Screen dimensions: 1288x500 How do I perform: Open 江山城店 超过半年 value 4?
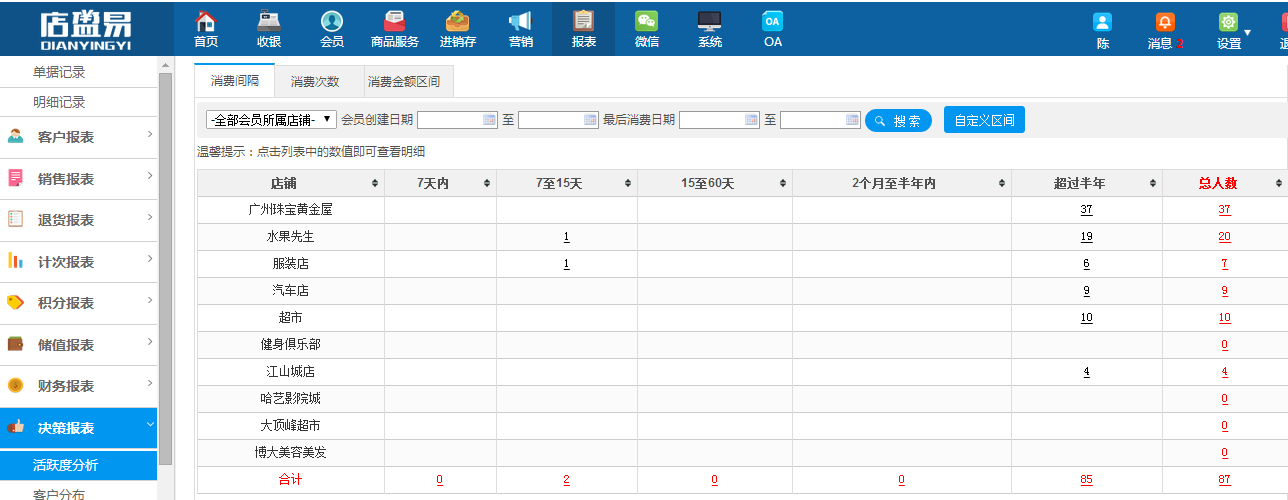(1086, 372)
